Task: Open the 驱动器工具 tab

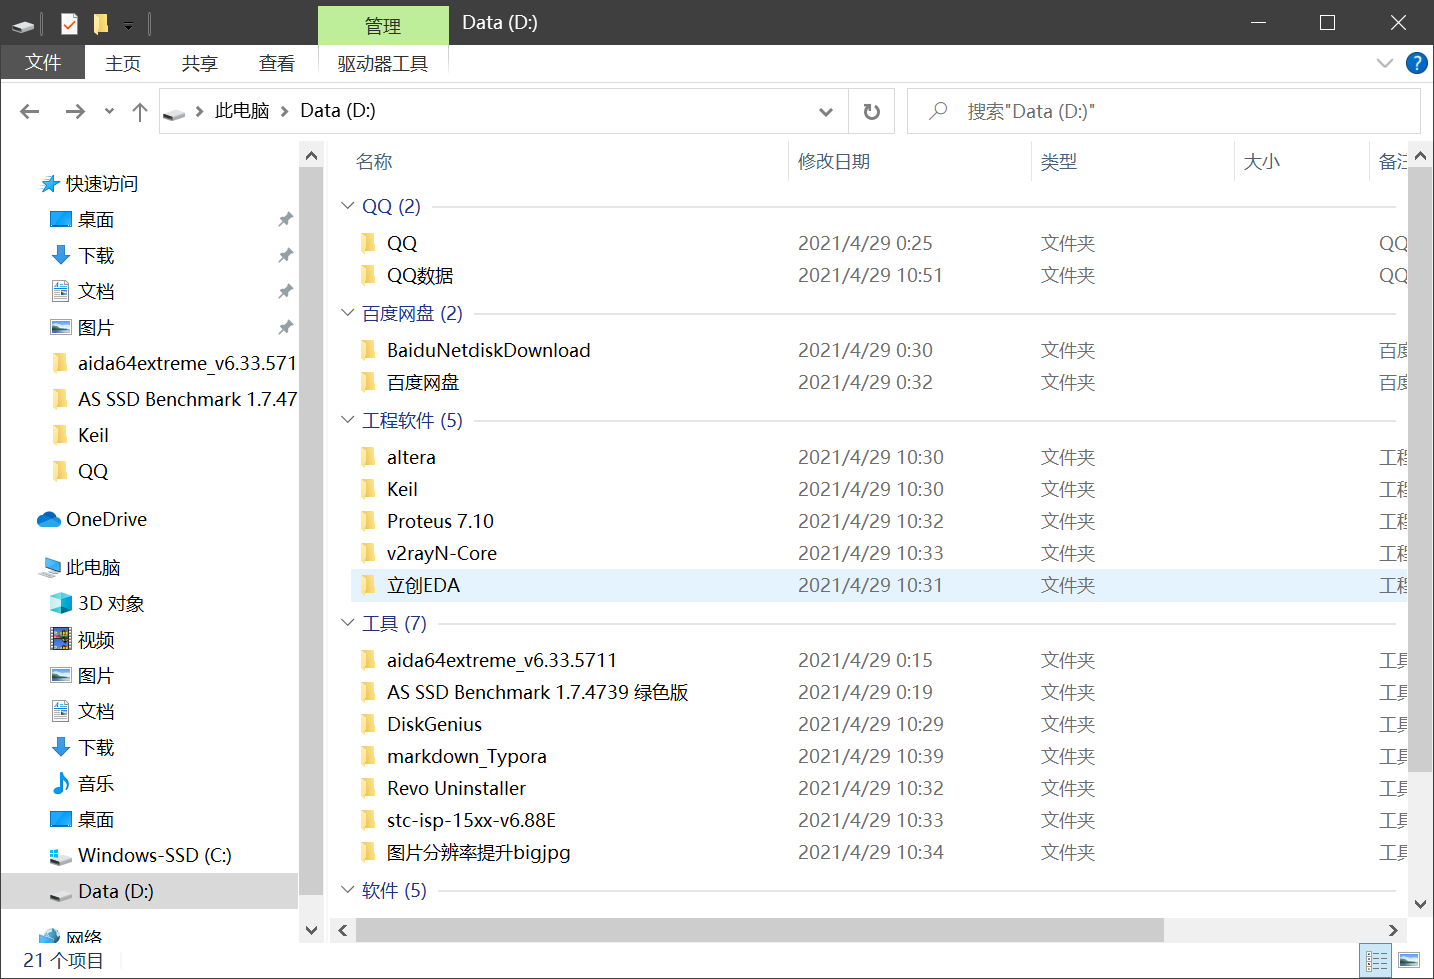Action: (383, 63)
